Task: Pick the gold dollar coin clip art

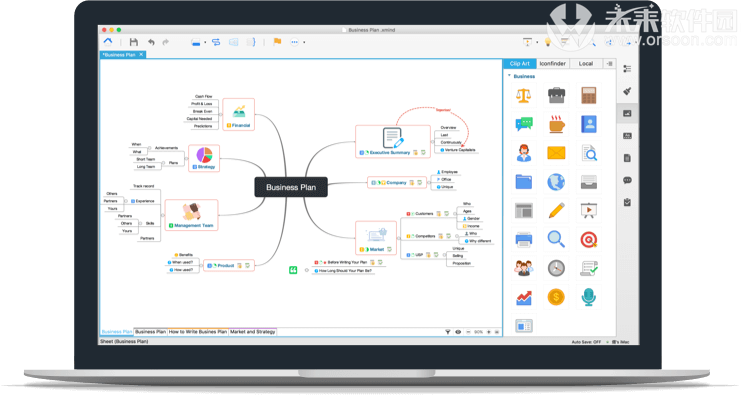Action: point(556,297)
